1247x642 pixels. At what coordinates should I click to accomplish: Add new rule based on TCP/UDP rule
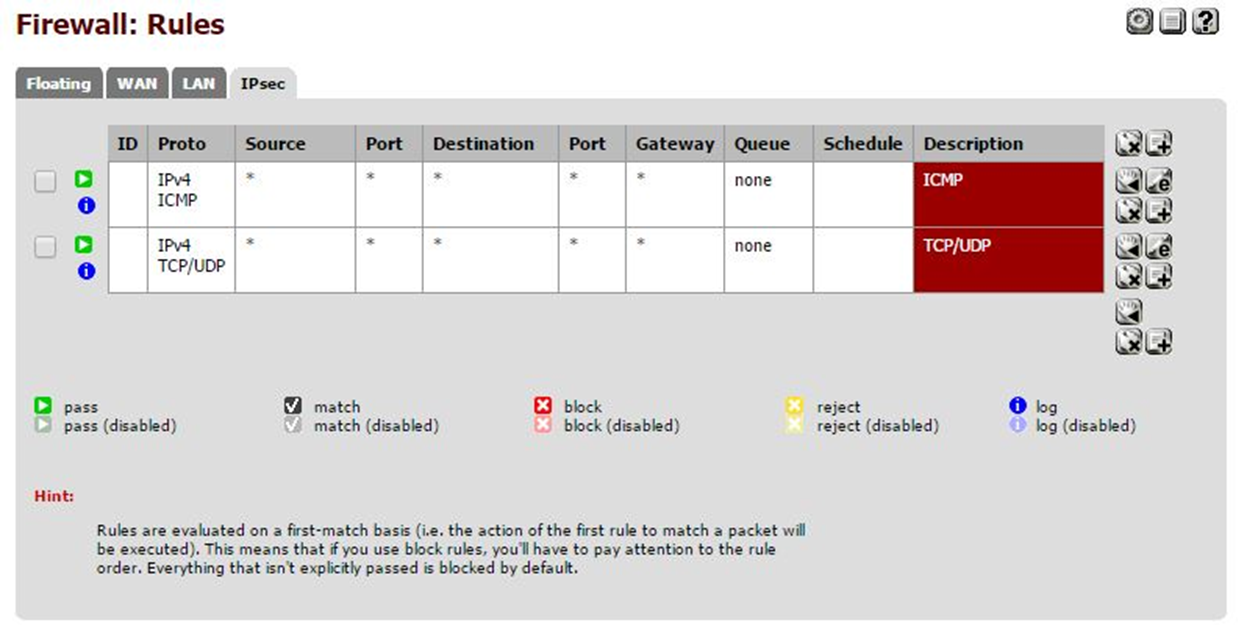click(x=1159, y=275)
